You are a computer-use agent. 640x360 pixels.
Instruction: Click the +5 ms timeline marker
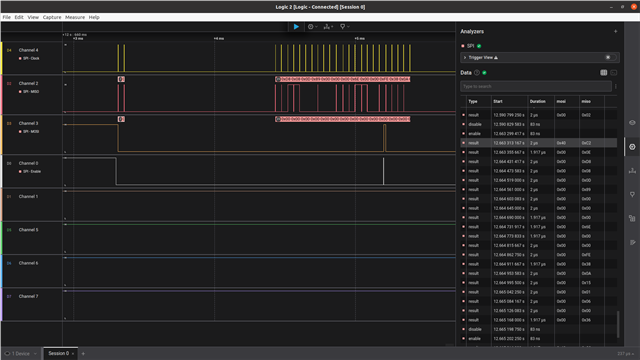(x=360, y=39)
